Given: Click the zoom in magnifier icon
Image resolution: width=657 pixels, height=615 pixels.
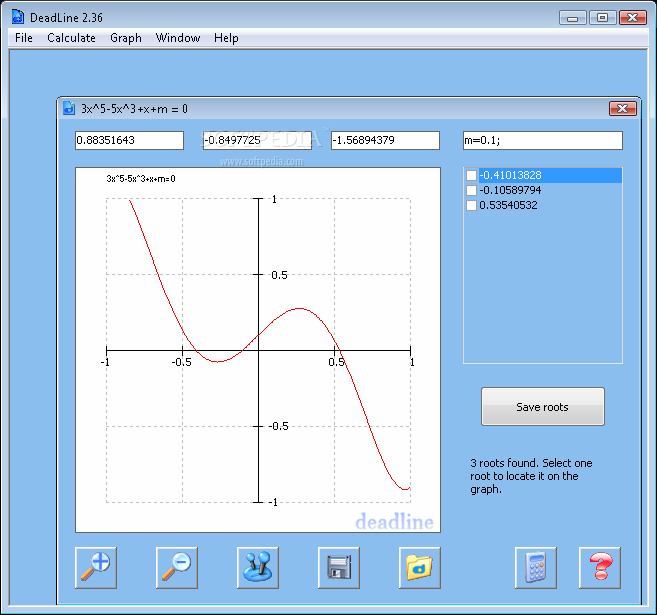Looking at the screenshot, I should click(x=96, y=568).
